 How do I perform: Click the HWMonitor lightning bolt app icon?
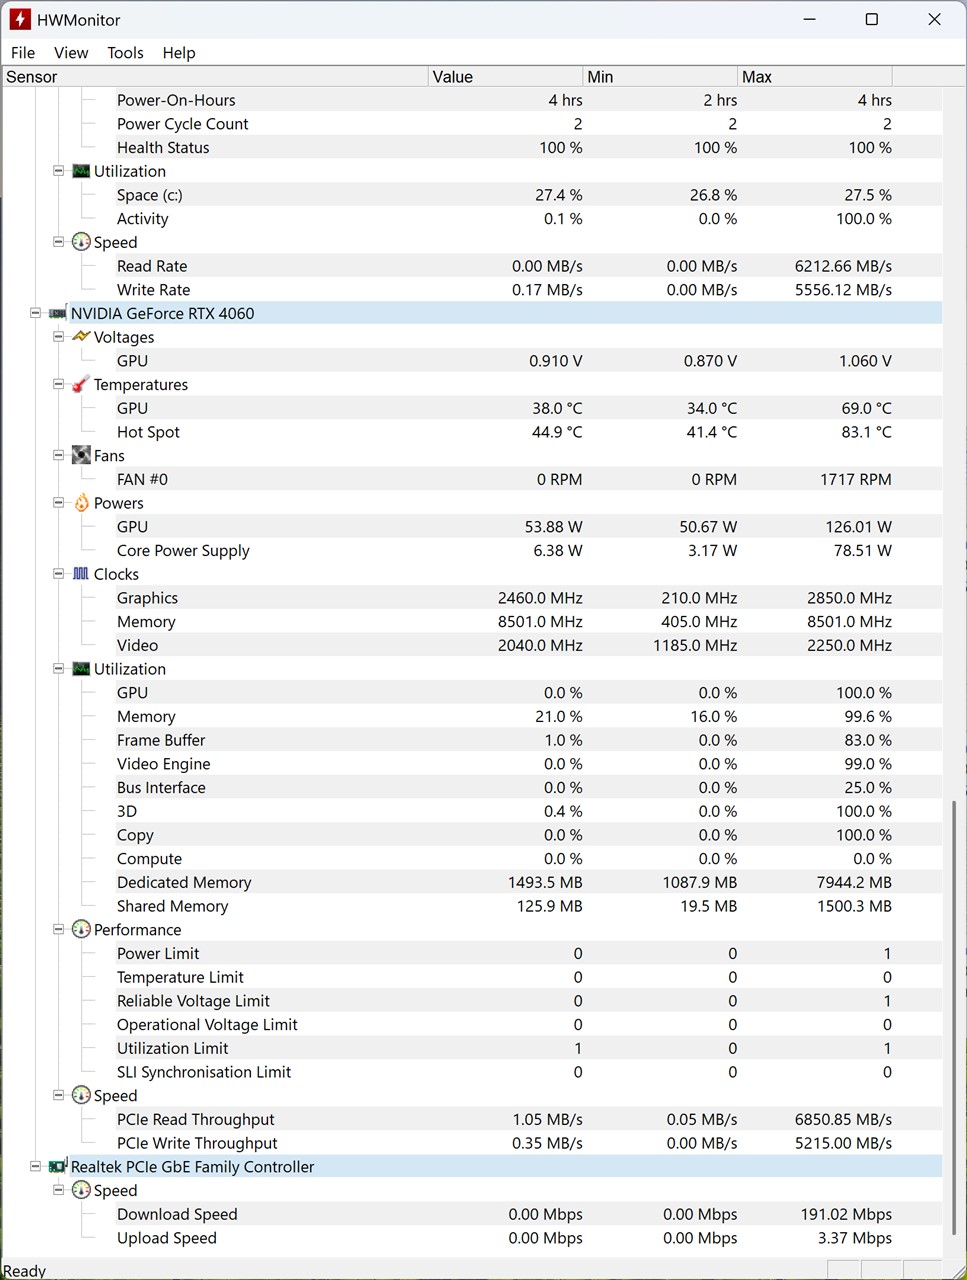coord(20,19)
